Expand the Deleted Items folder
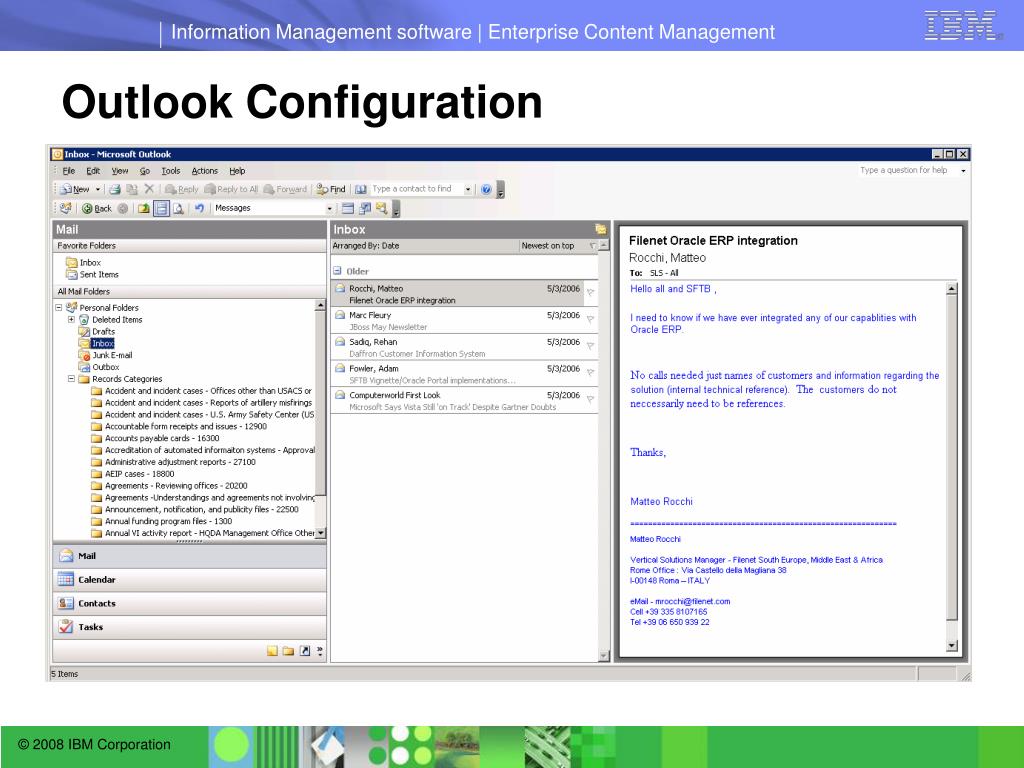 click(71, 319)
